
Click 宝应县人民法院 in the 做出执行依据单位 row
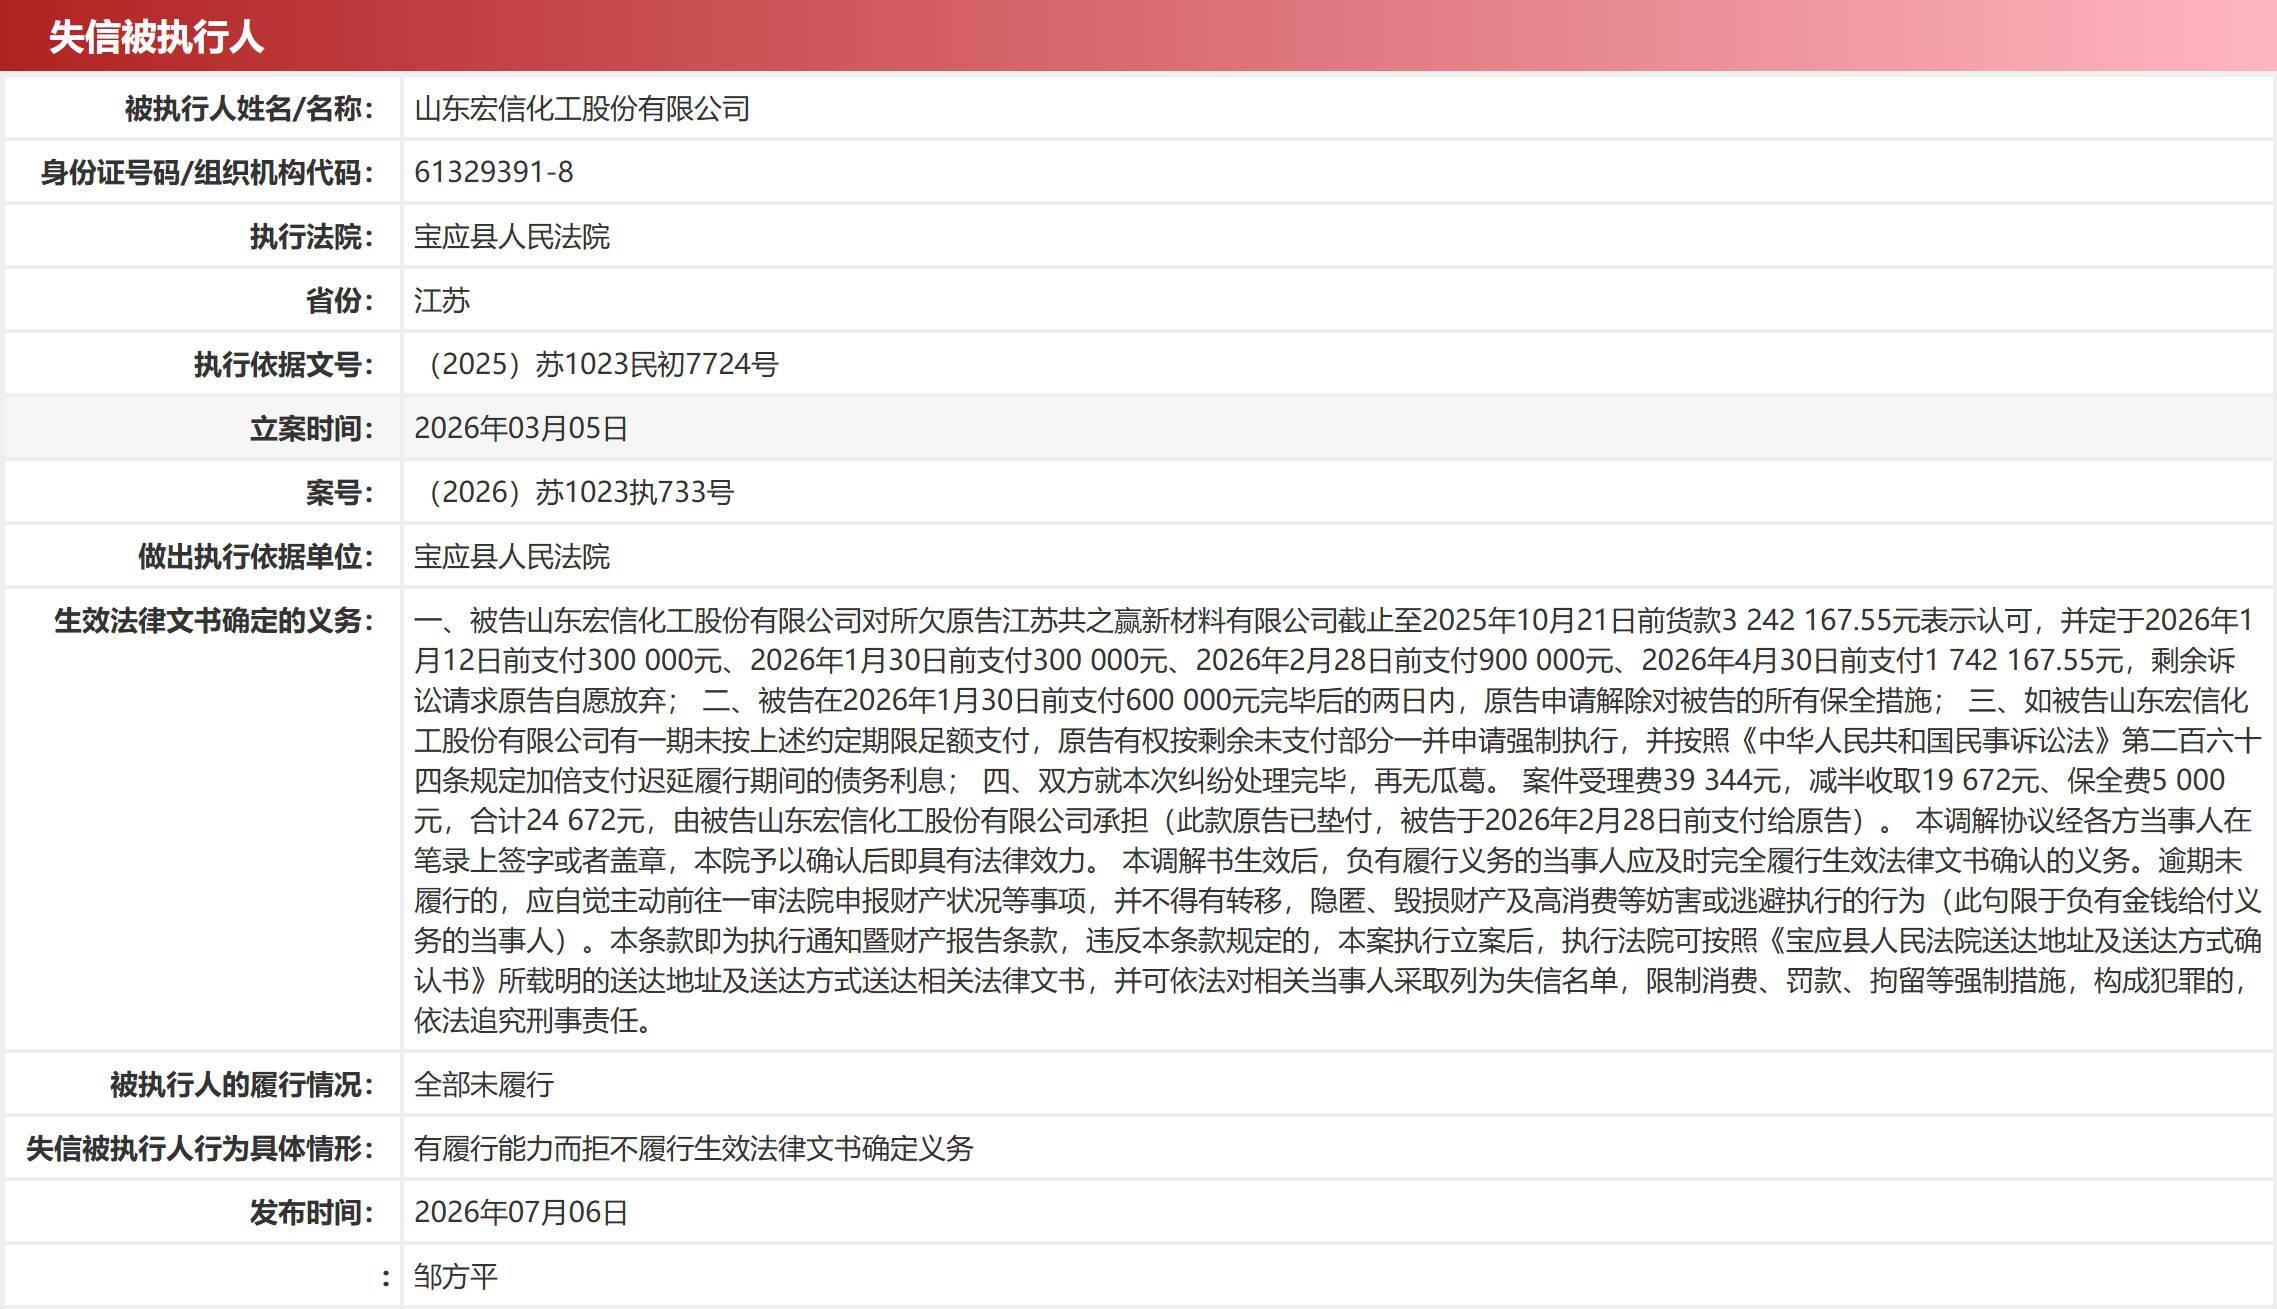tap(512, 556)
